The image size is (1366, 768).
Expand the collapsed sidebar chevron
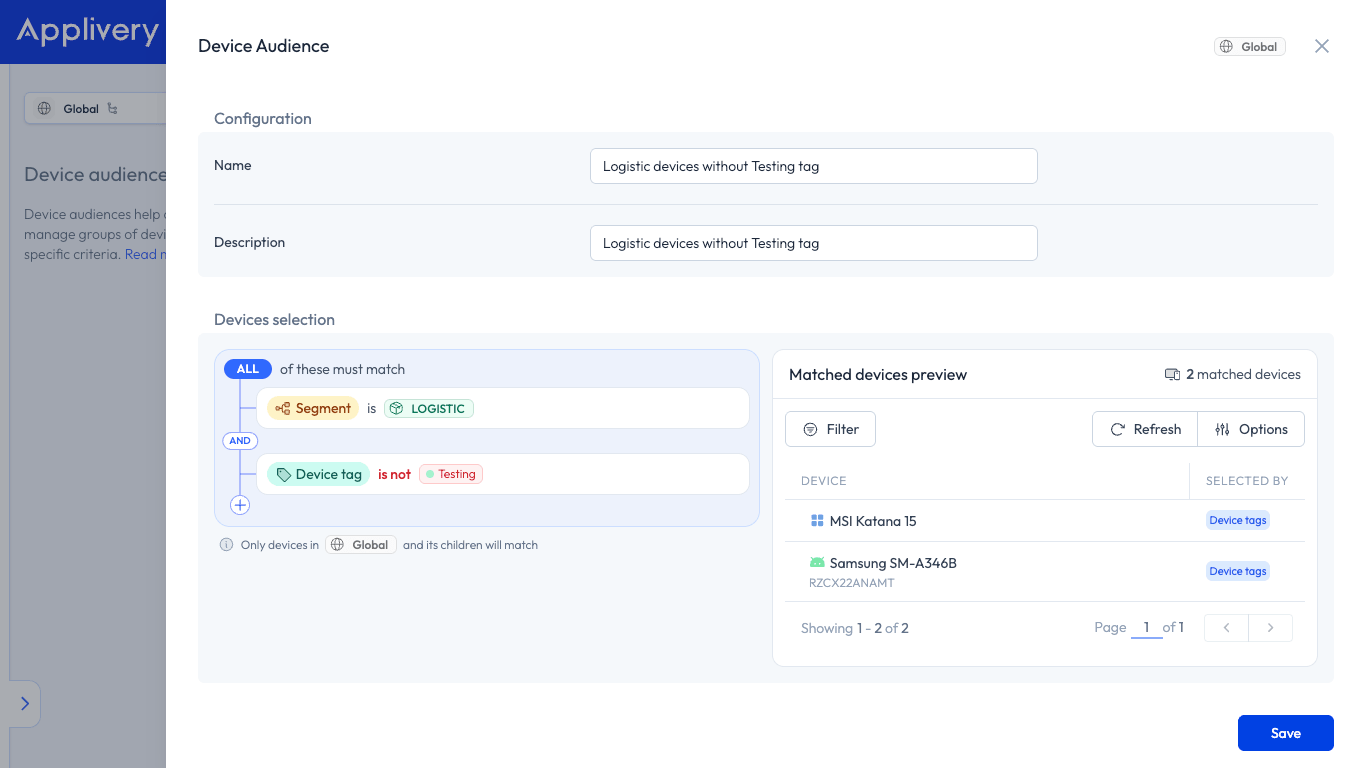(25, 704)
